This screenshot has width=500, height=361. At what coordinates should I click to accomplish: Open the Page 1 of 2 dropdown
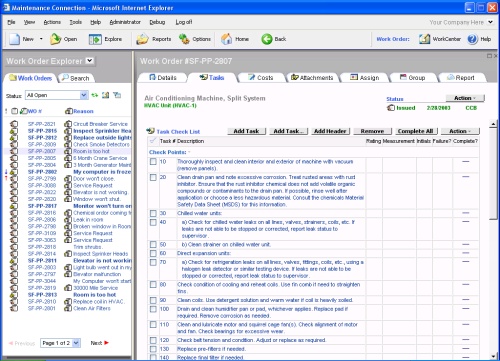coord(61,343)
